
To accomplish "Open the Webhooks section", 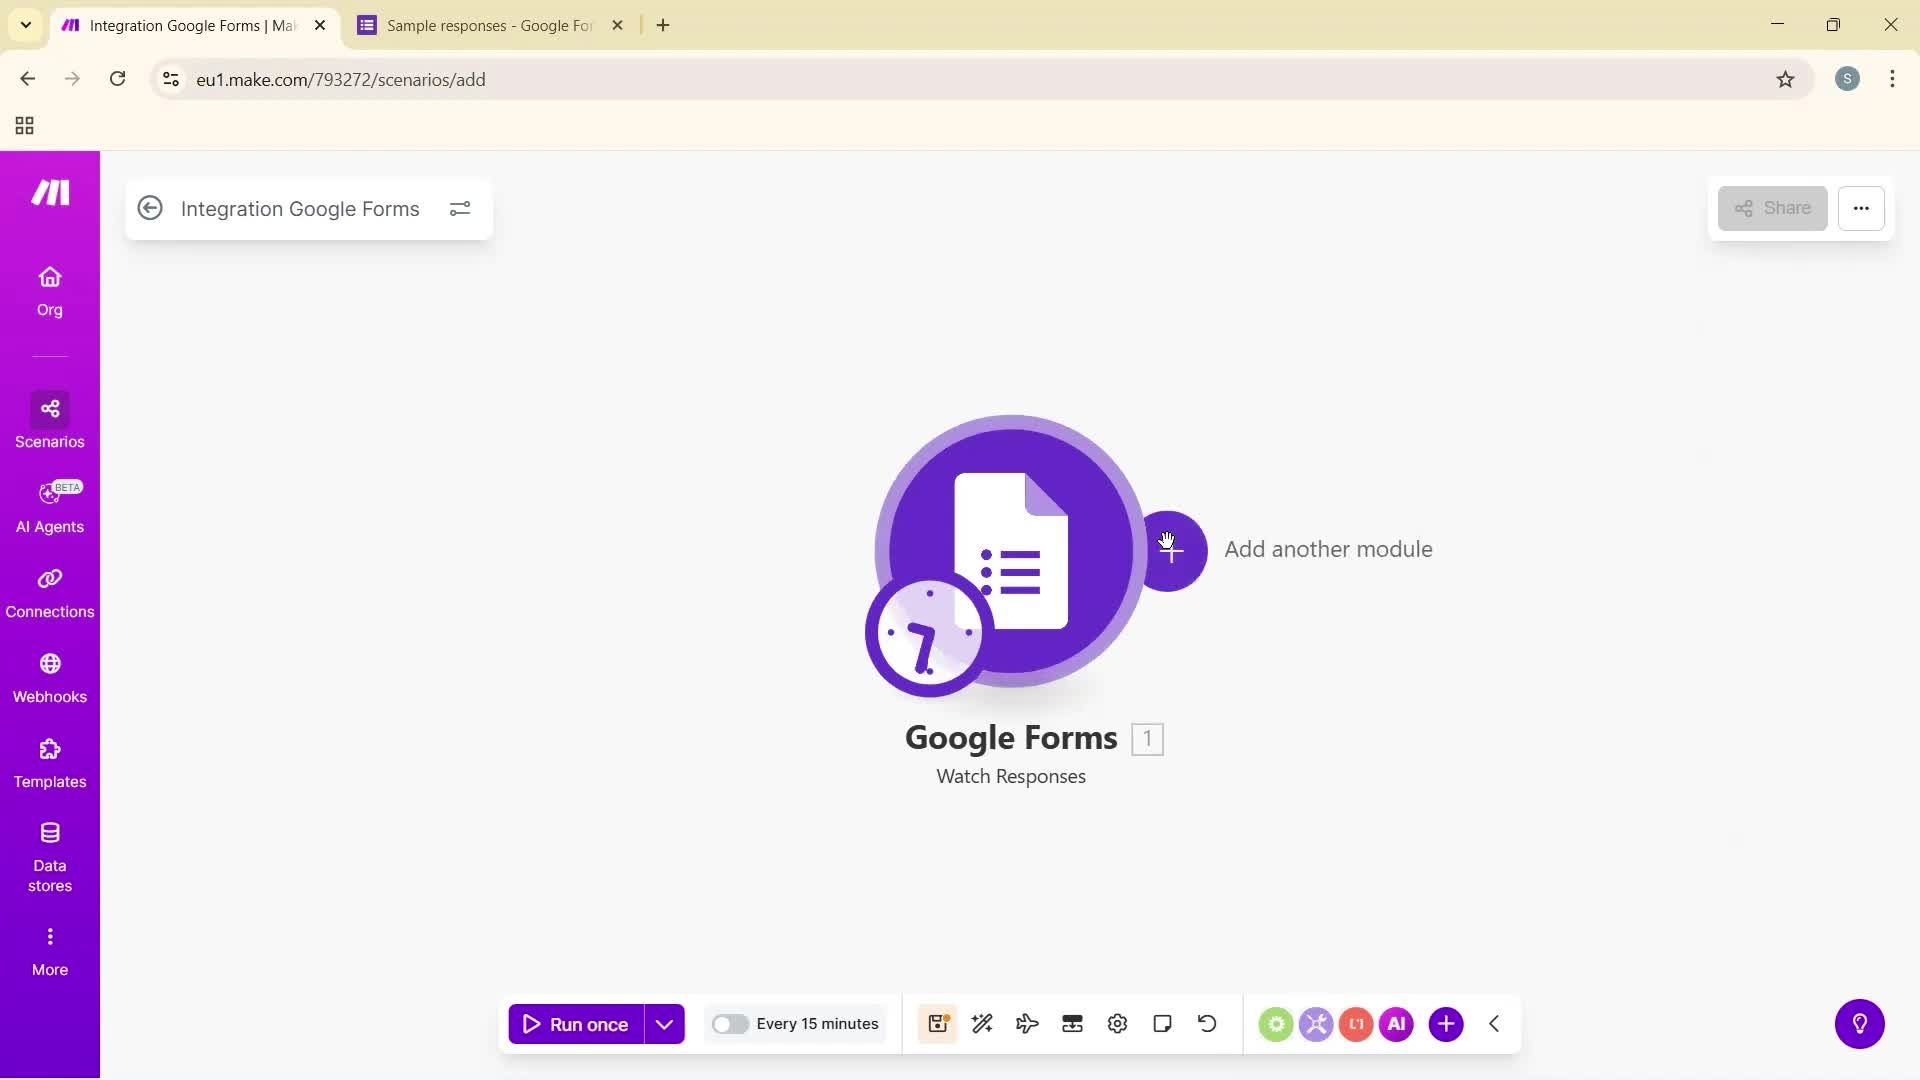I will tap(50, 678).
